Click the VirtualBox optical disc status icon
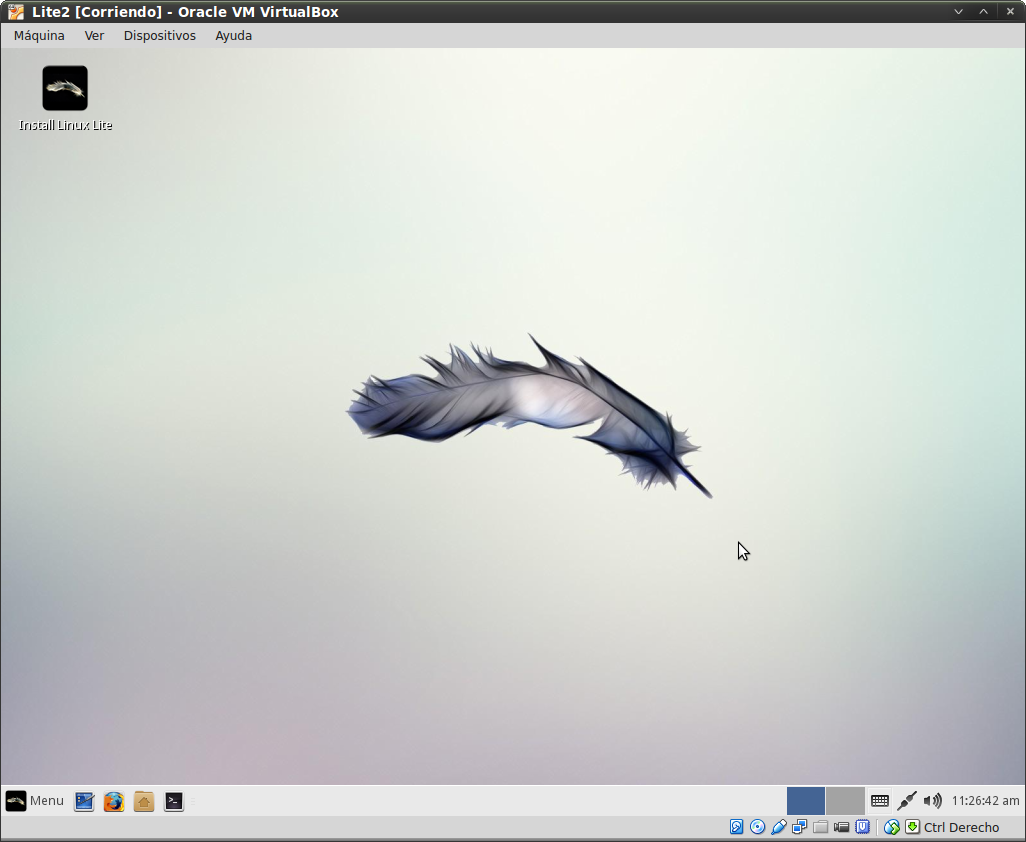This screenshot has height=842, width=1026. (758, 827)
